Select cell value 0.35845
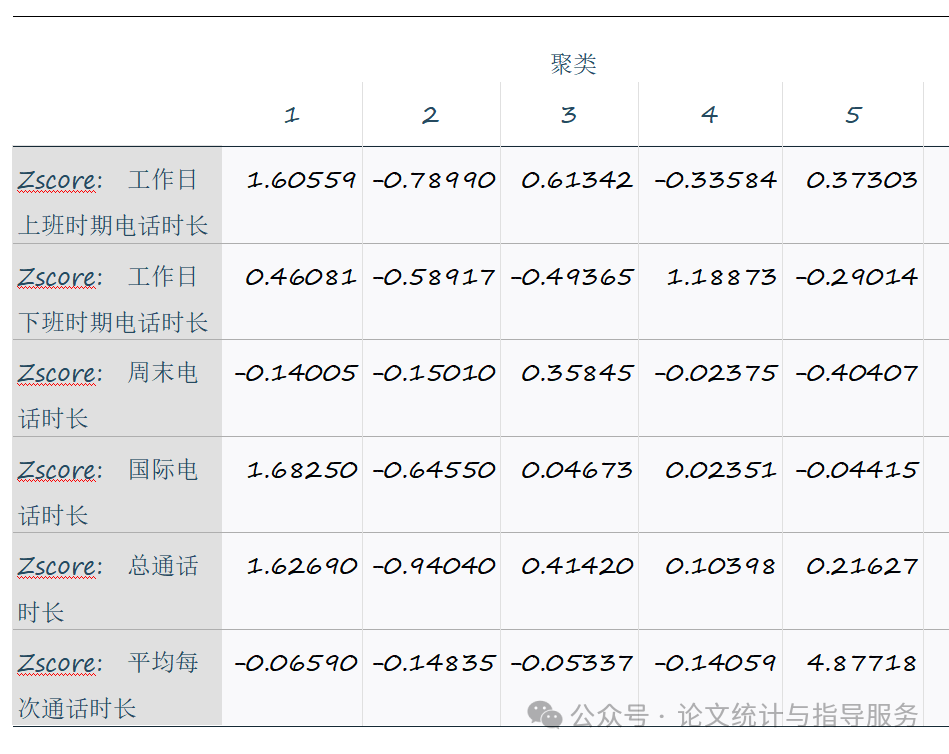Image resolution: width=949 pixels, height=754 pixels. [x=577, y=373]
